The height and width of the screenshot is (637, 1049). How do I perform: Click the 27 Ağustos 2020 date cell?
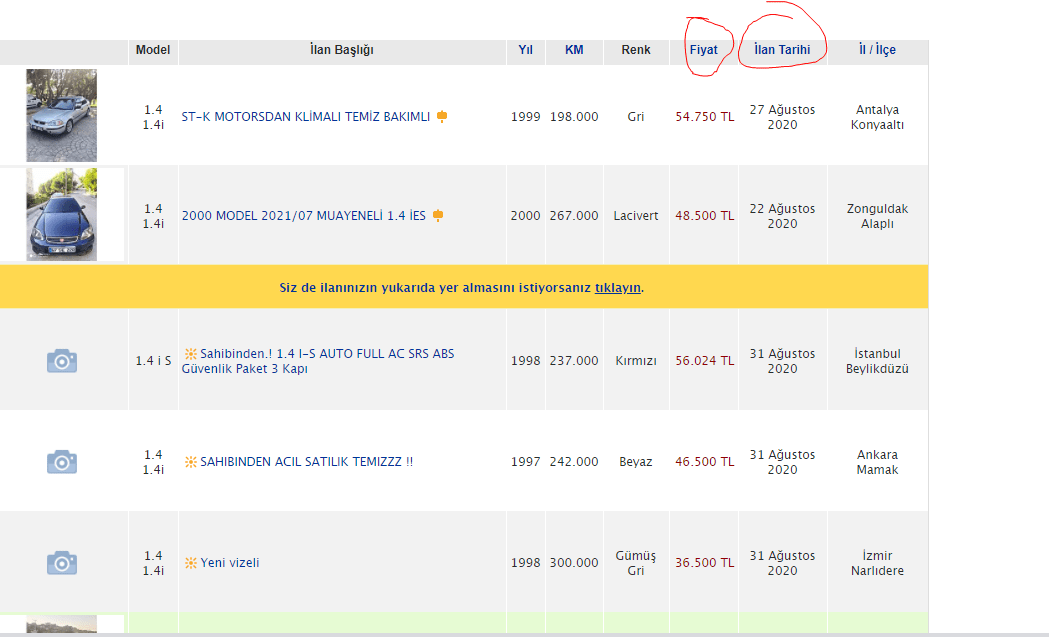[x=782, y=117]
